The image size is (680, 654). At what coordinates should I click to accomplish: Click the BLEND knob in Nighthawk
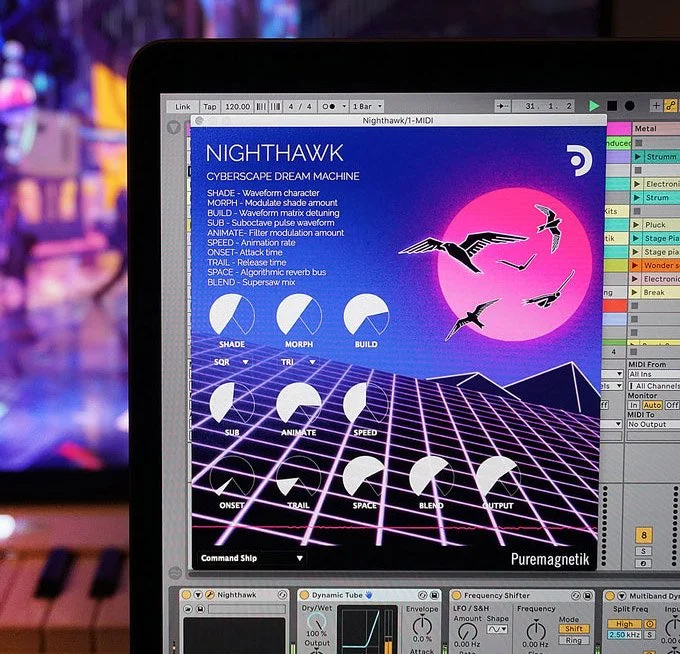click(432, 476)
